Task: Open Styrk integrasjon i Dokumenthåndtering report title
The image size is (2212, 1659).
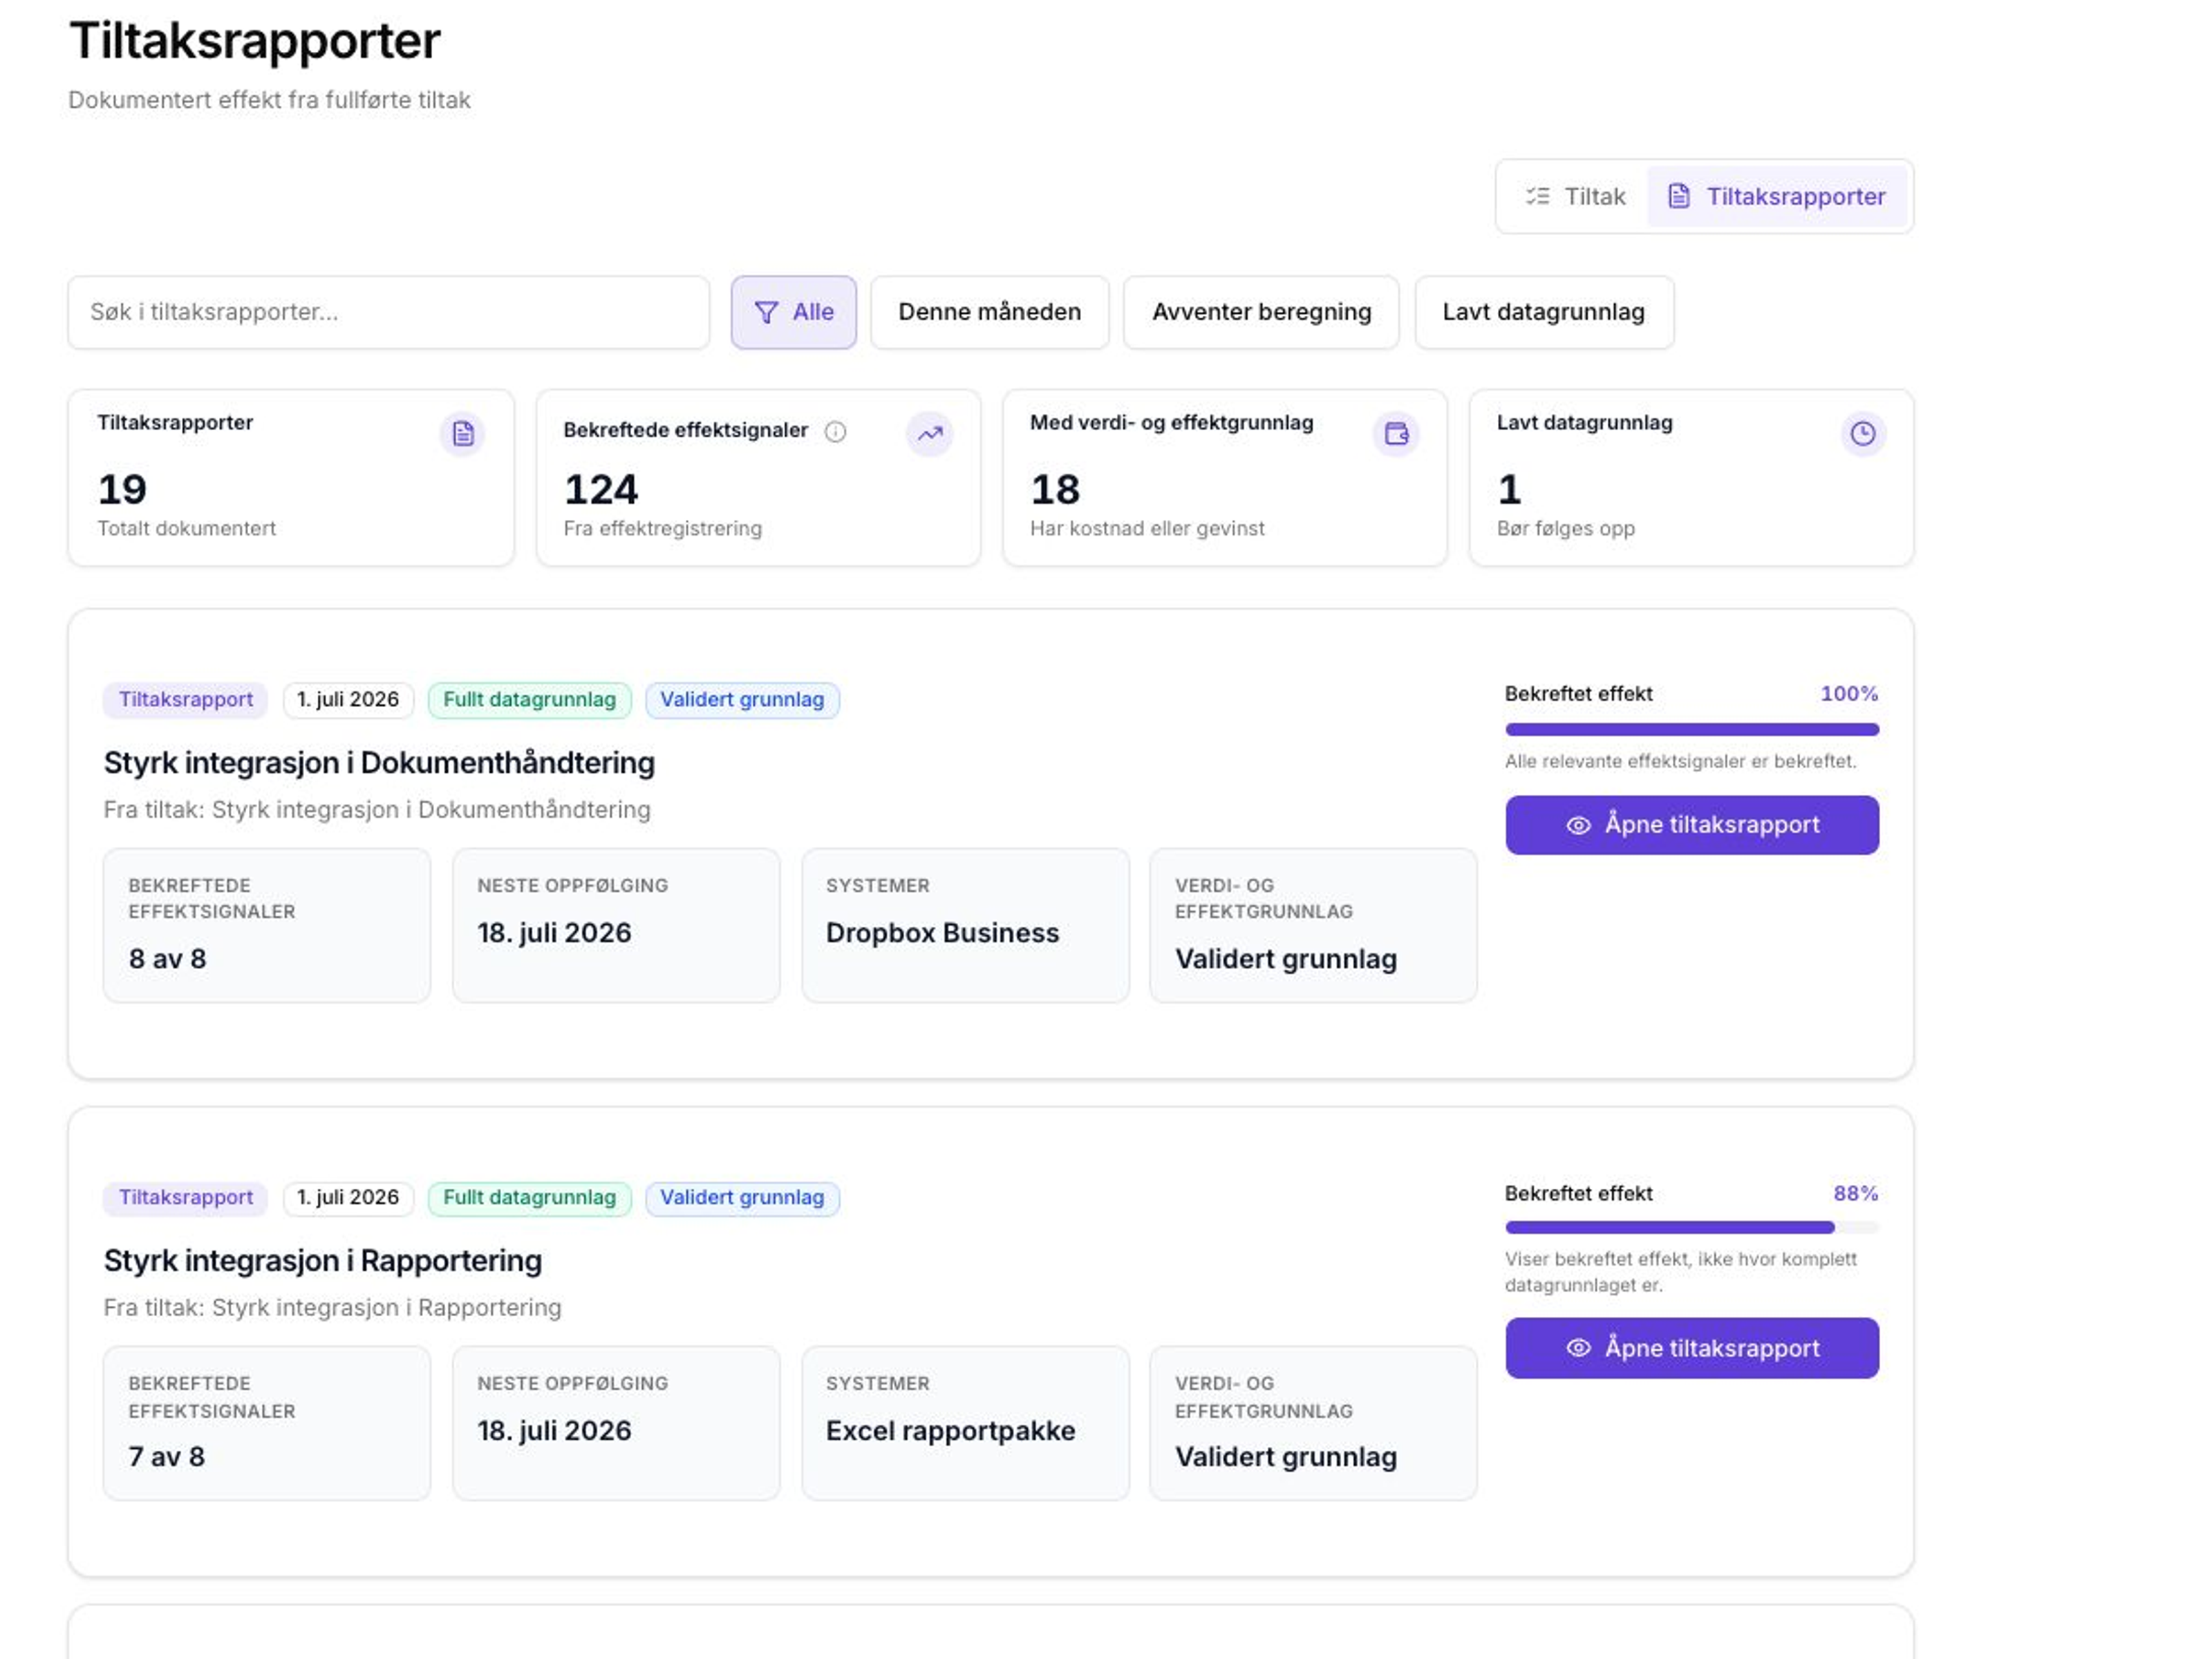Action: click(x=379, y=763)
